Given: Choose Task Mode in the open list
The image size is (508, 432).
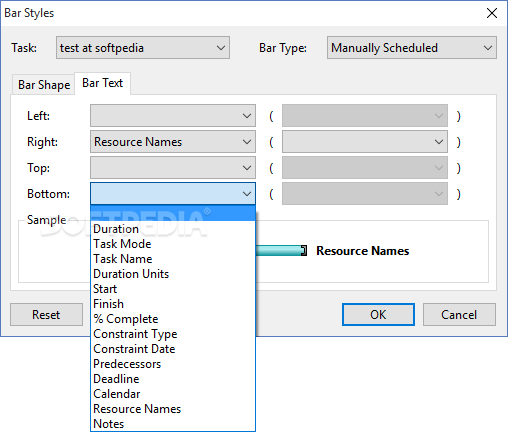Looking at the screenshot, I should pos(173,244).
